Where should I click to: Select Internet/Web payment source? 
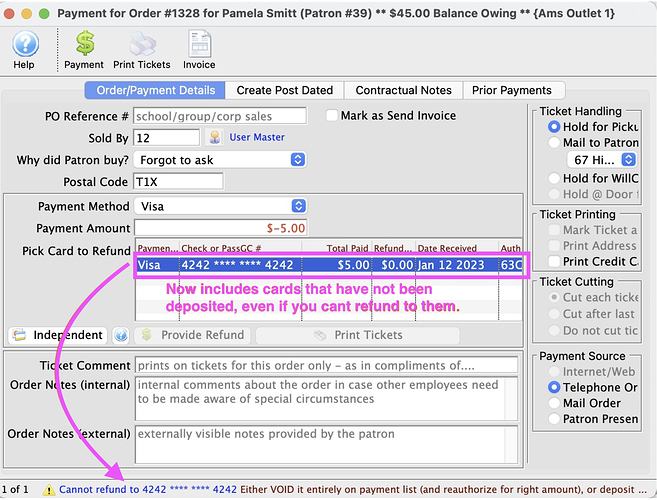coord(554,371)
